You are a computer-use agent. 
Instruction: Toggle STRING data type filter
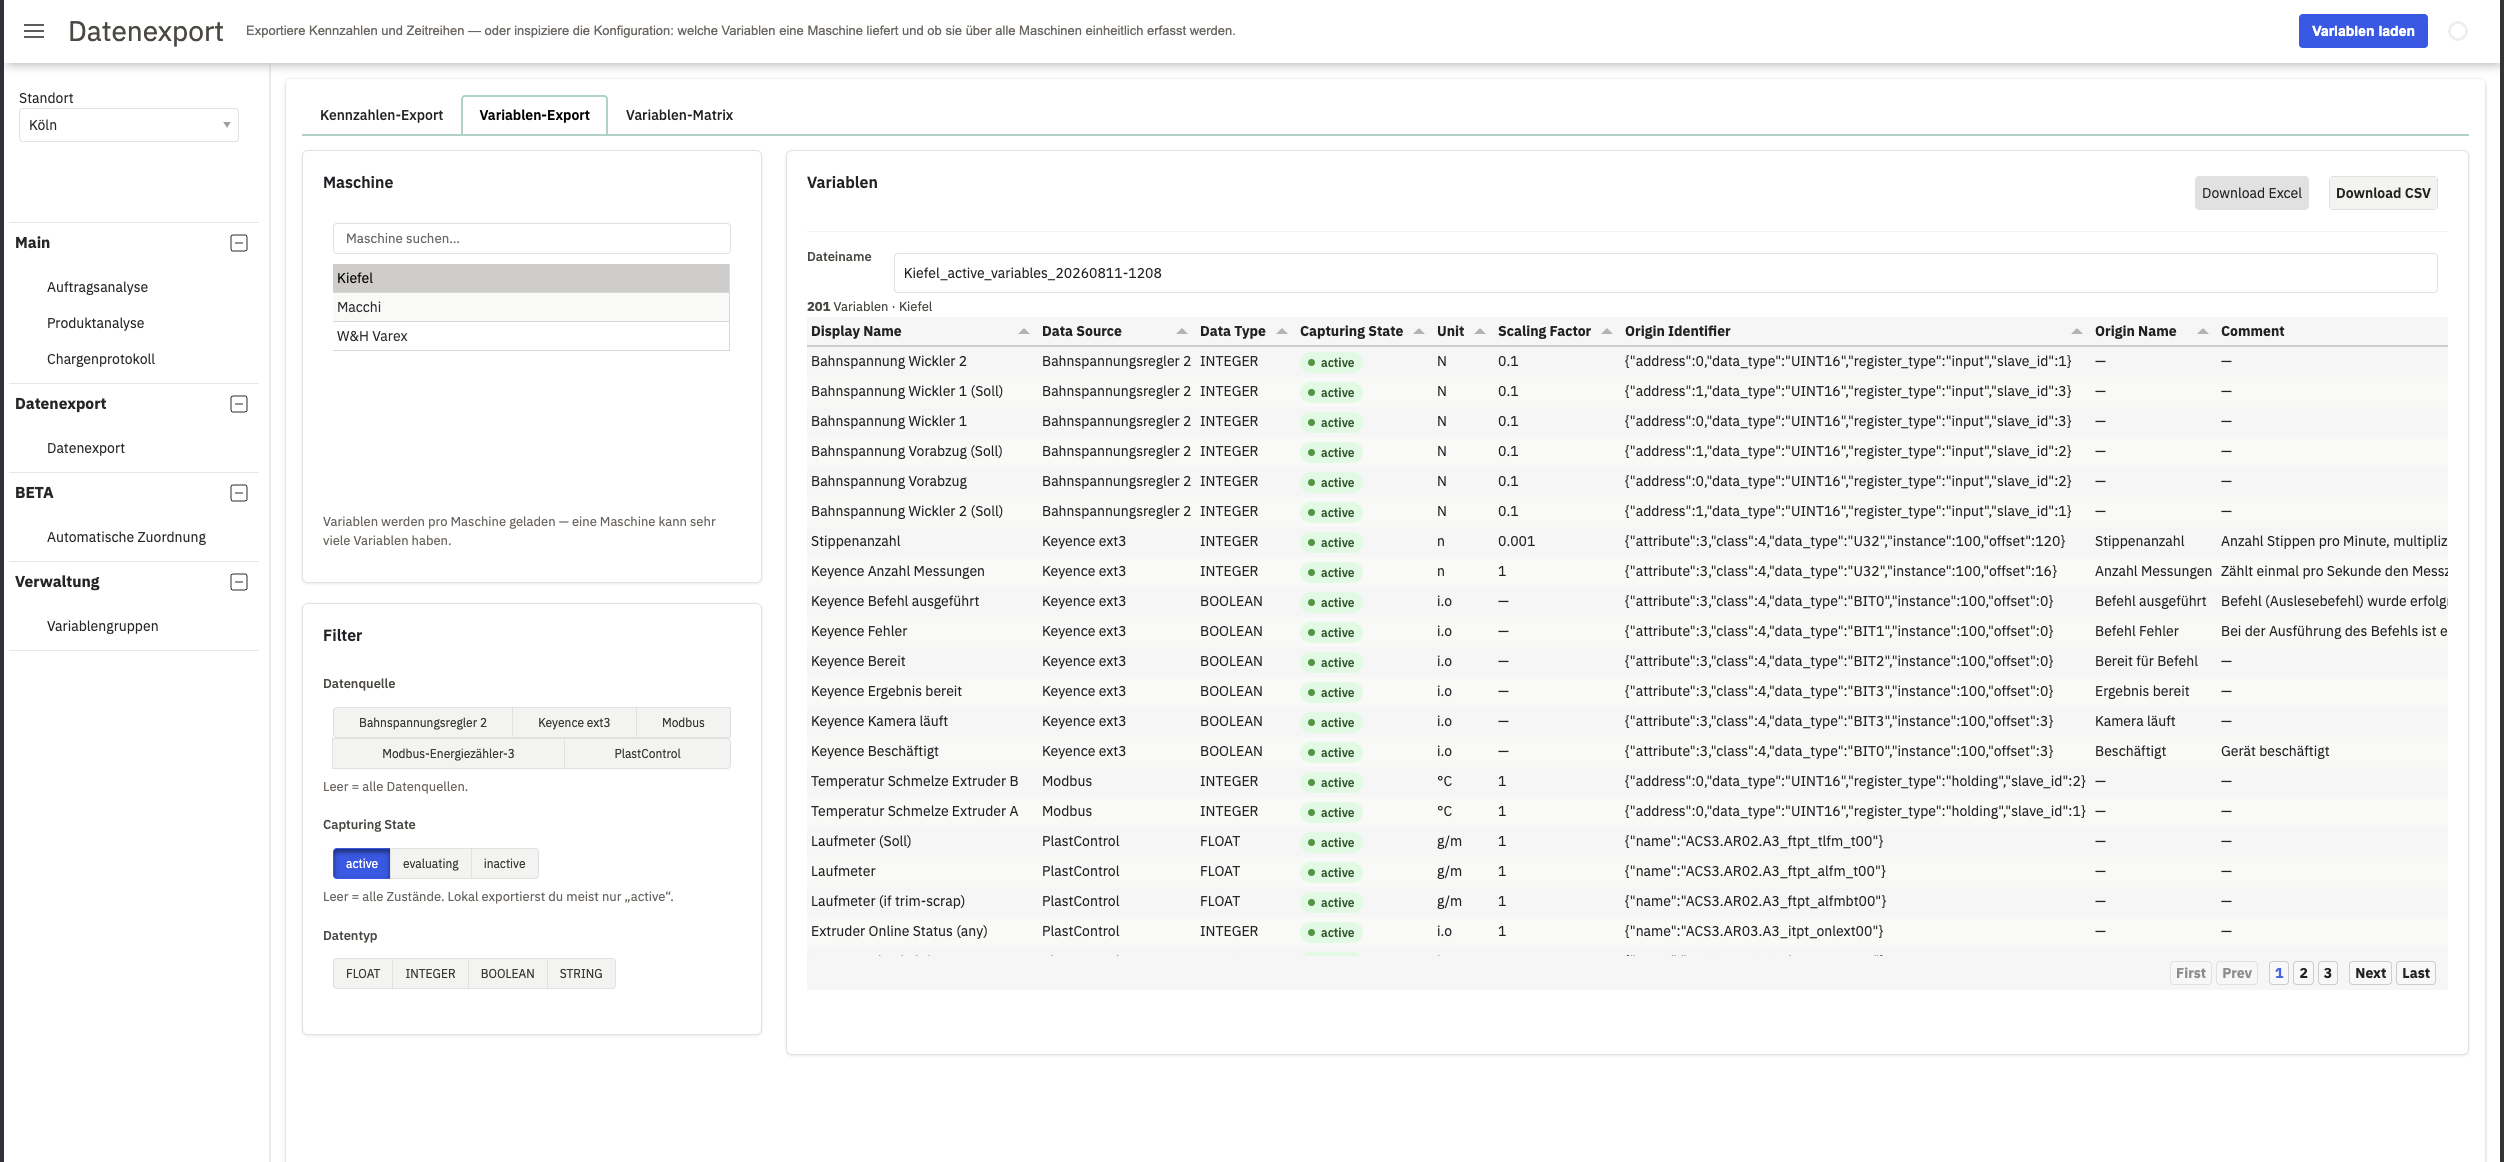pos(581,974)
